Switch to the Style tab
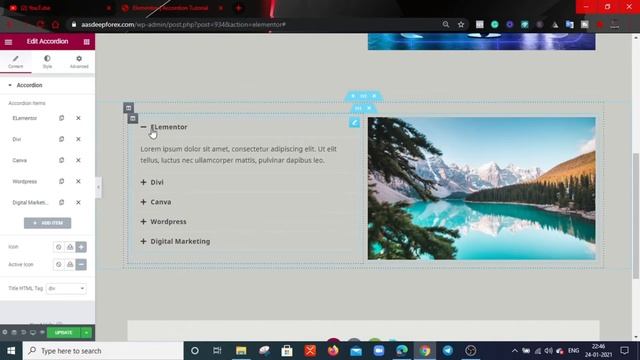Screen dimensions: 640x360 47,62
